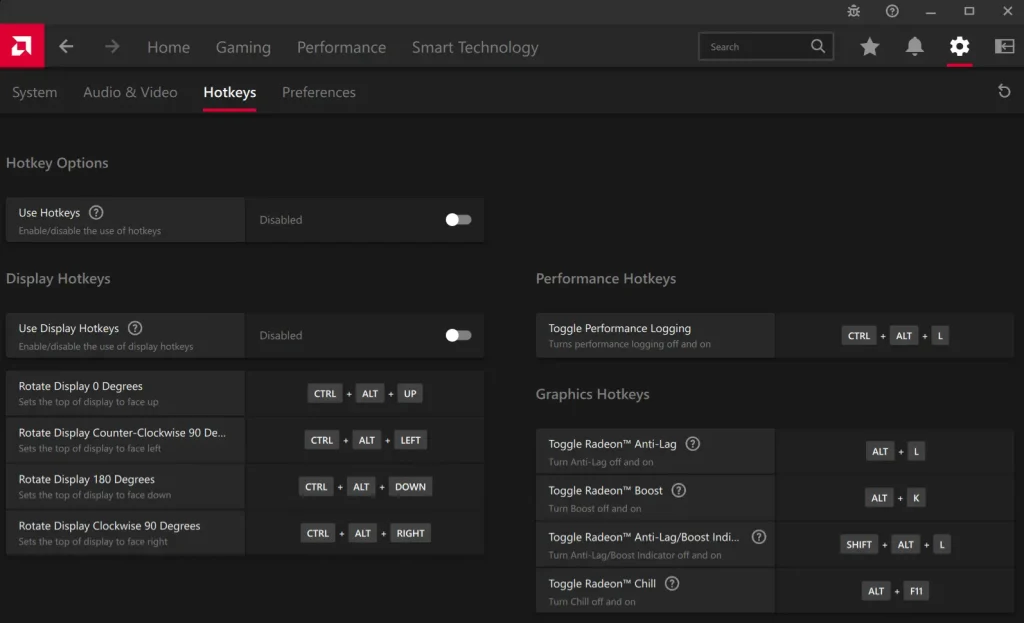Click the Display Hotkeys heading

(x=58, y=278)
